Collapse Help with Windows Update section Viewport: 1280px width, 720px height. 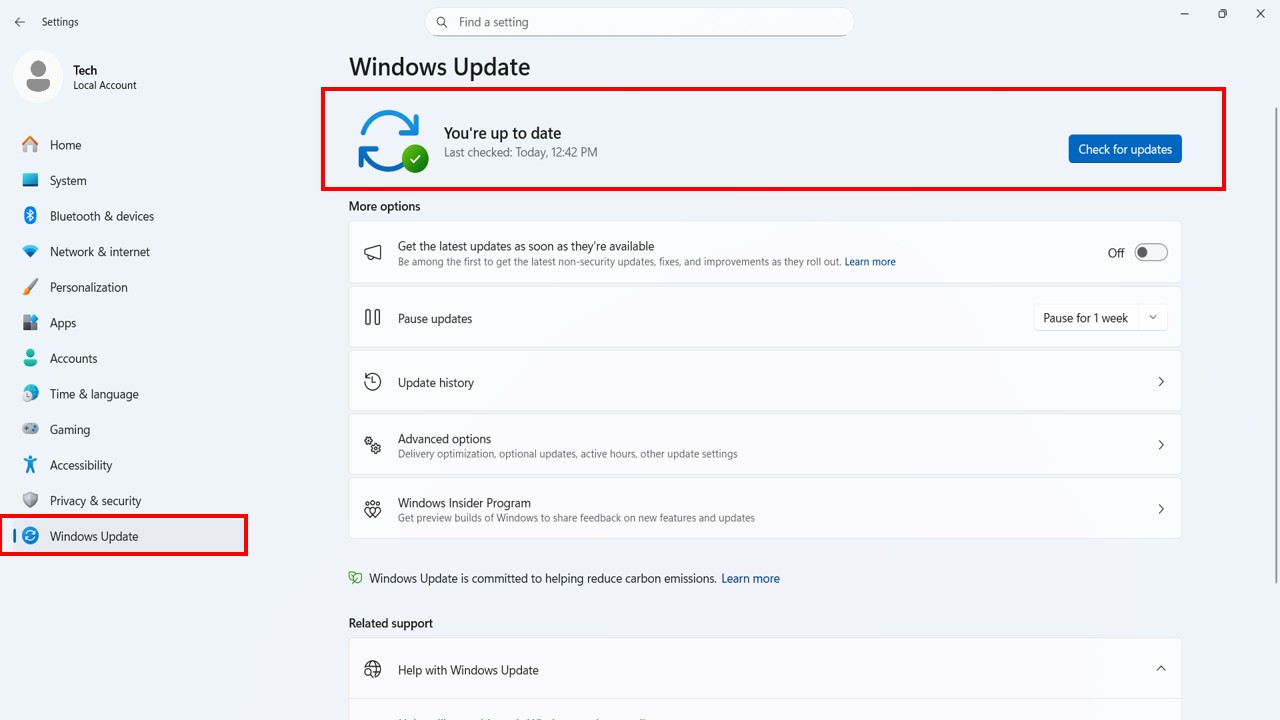point(1160,669)
